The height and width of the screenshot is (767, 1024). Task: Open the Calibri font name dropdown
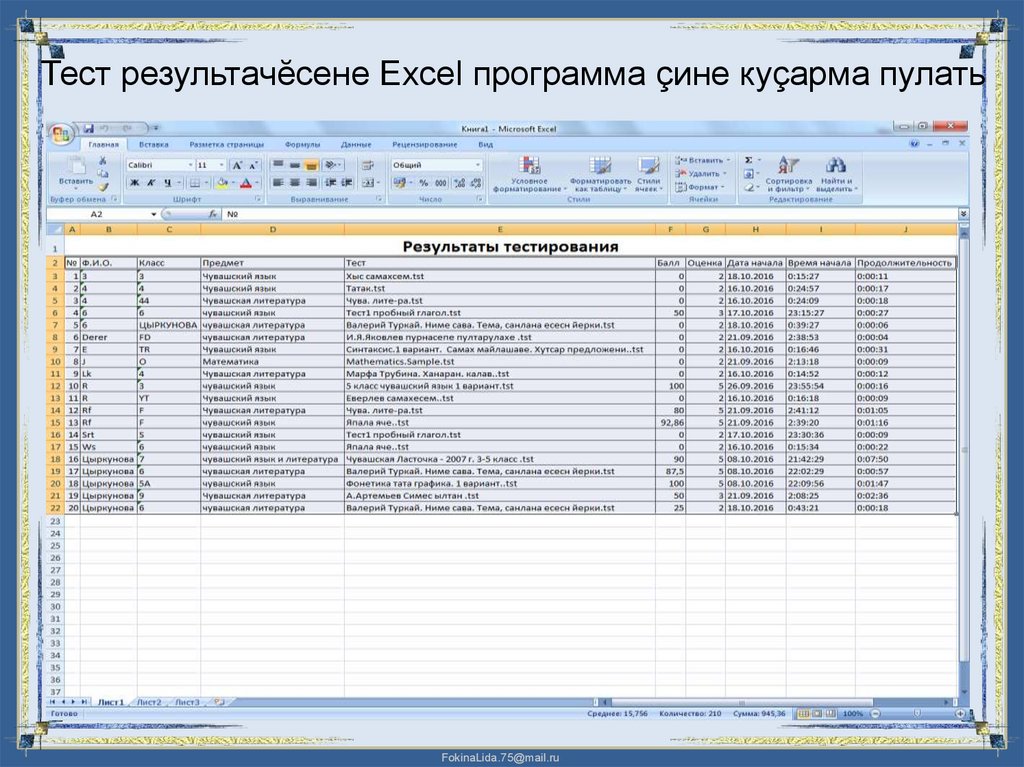[190, 165]
